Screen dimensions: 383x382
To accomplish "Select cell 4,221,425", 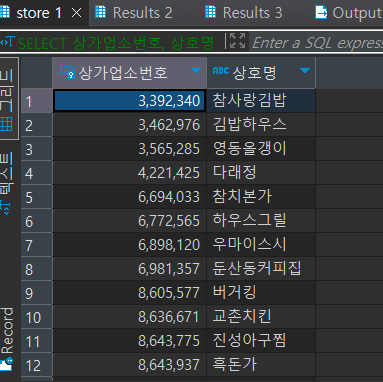I will coord(129,173).
